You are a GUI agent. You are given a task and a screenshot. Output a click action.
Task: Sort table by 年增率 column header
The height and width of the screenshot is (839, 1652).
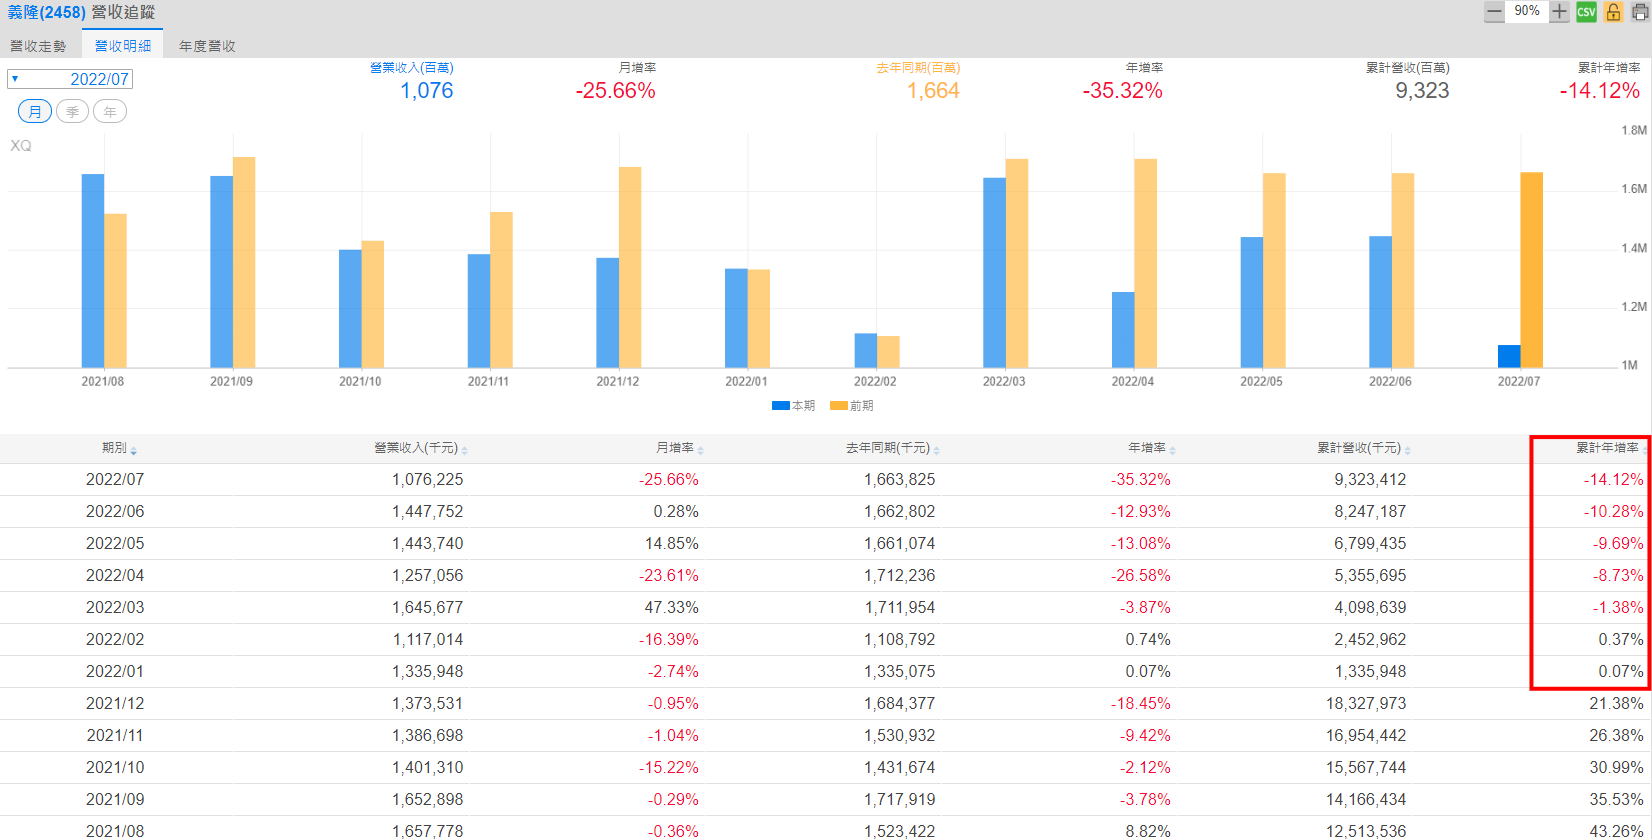[x=1152, y=448]
